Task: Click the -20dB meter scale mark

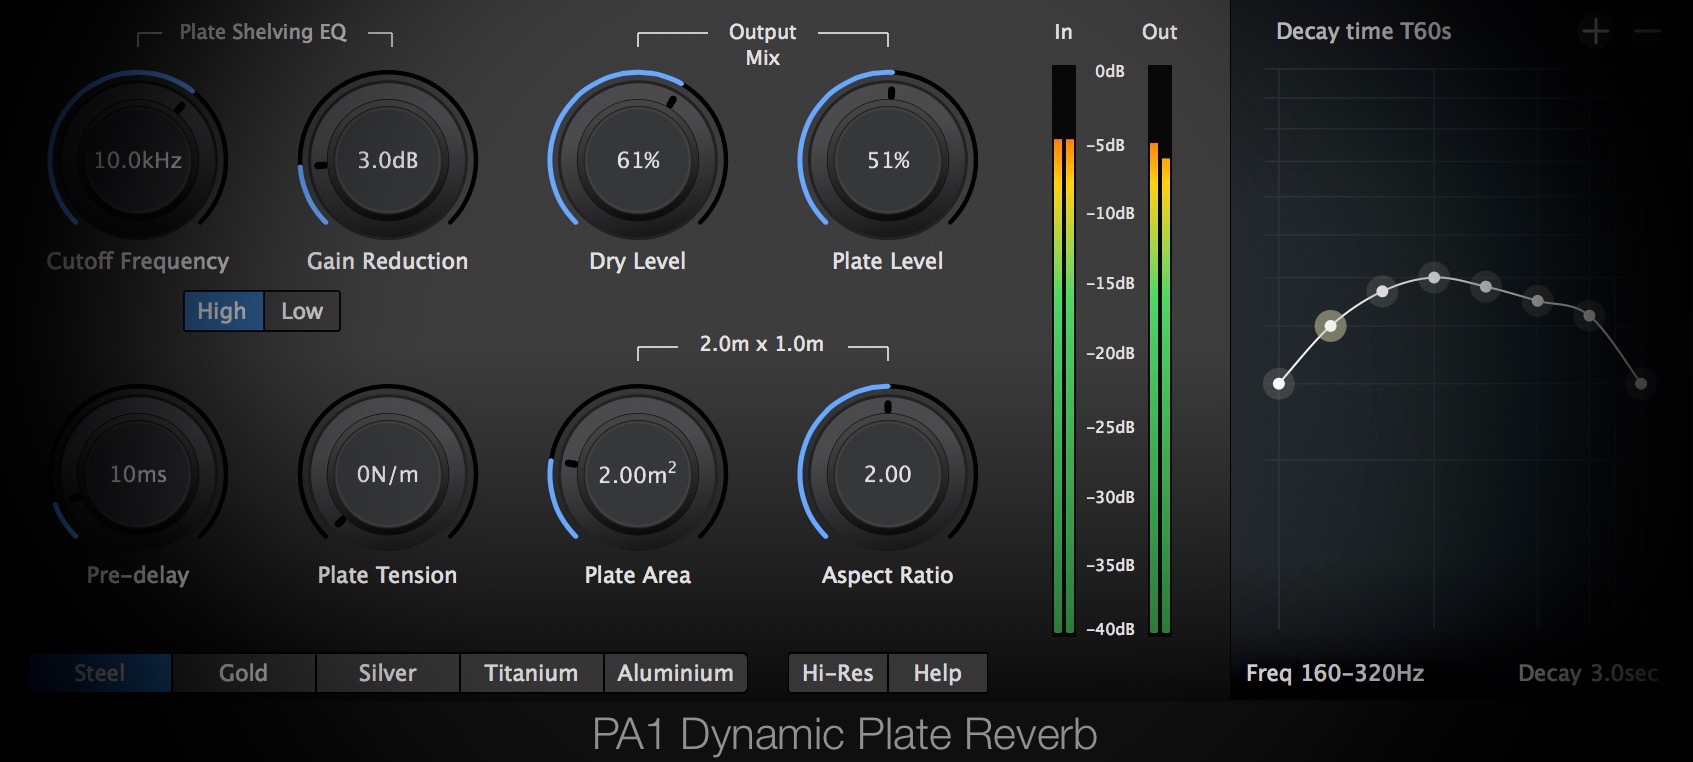Action: click(x=1110, y=353)
